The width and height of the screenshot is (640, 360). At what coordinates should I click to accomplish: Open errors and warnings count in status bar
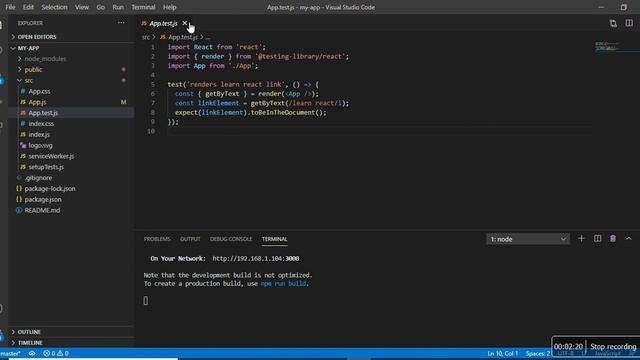point(56,353)
